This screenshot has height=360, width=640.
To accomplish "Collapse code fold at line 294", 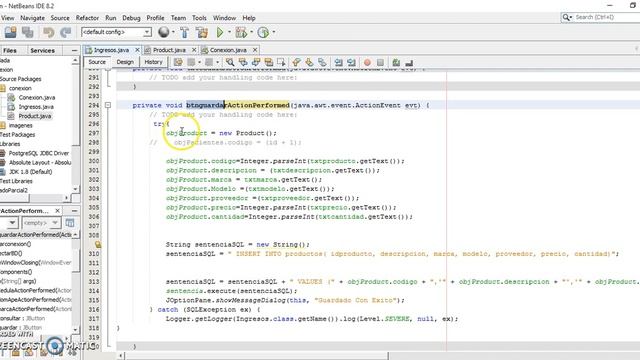I will point(108,105).
